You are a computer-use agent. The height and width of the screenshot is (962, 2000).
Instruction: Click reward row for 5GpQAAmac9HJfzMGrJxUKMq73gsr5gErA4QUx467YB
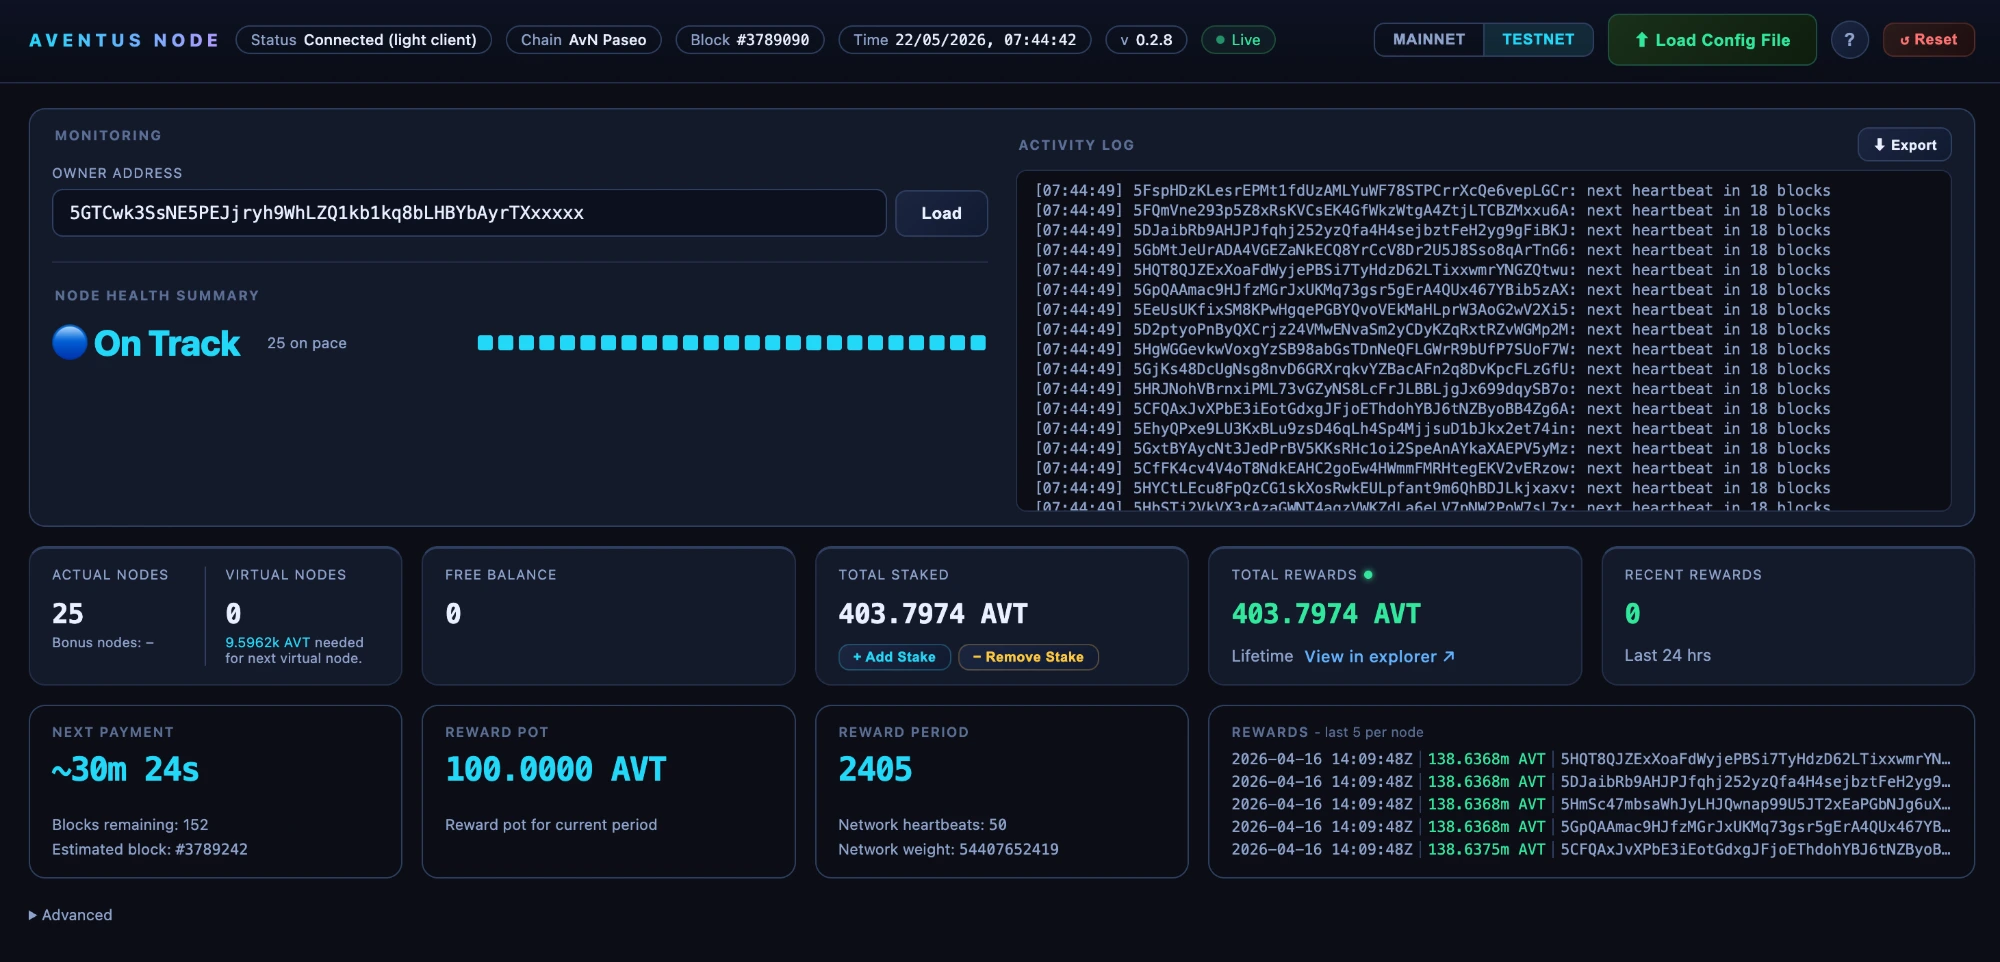(x=1591, y=827)
